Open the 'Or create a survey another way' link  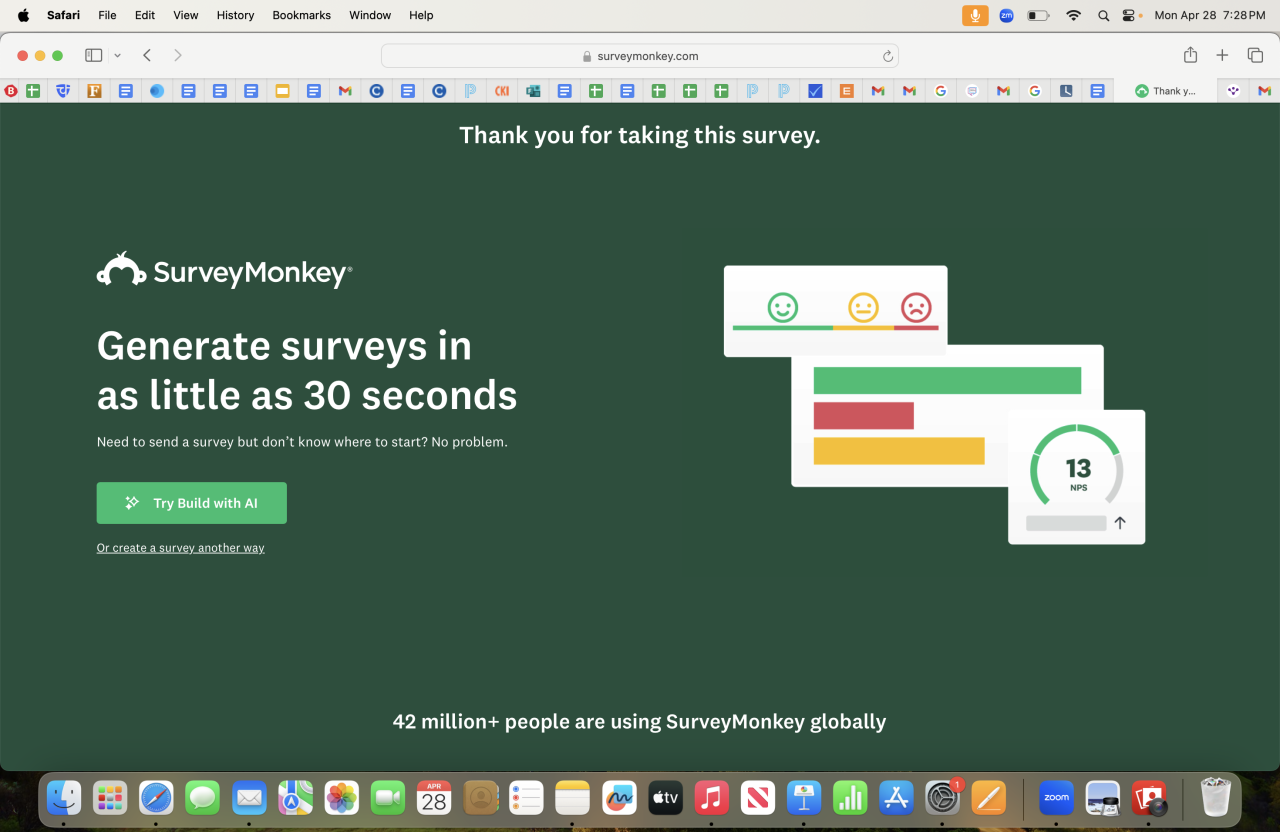(181, 548)
